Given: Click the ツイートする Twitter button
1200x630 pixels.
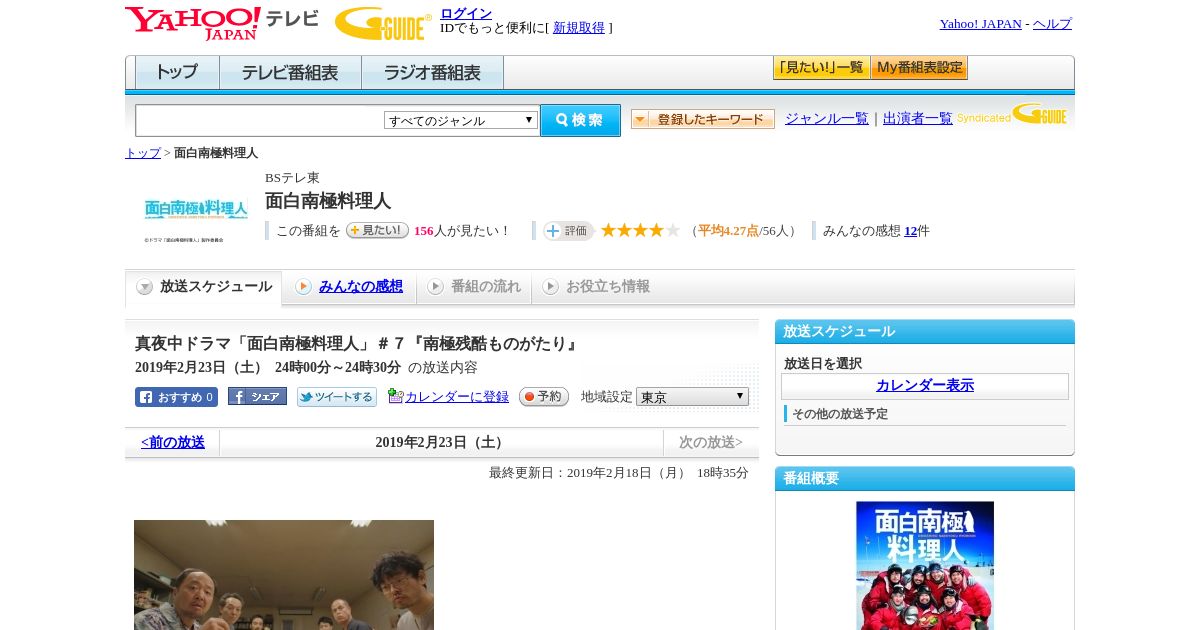Looking at the screenshot, I should click(337, 397).
